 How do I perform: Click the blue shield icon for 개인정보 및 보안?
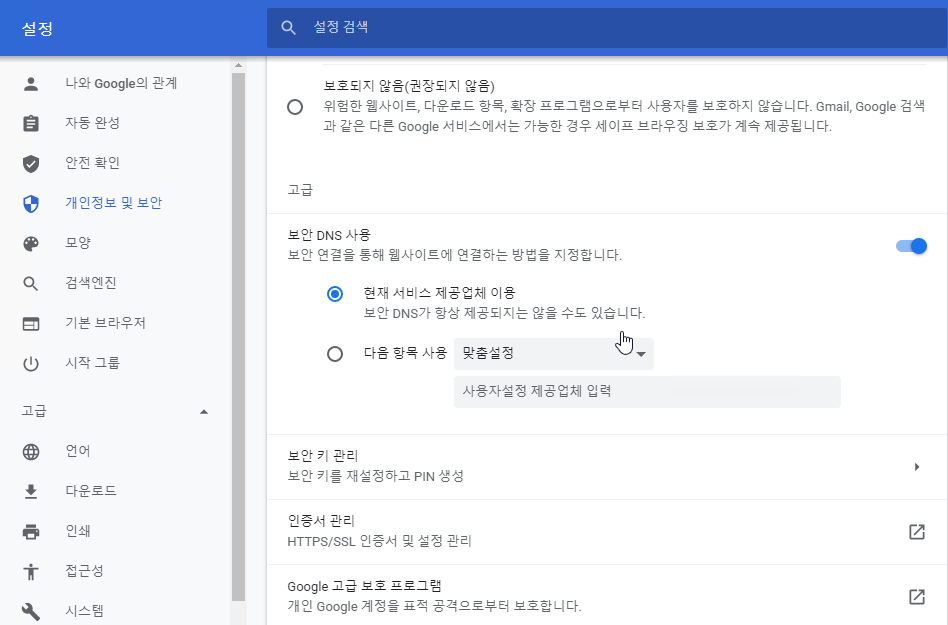coord(31,204)
